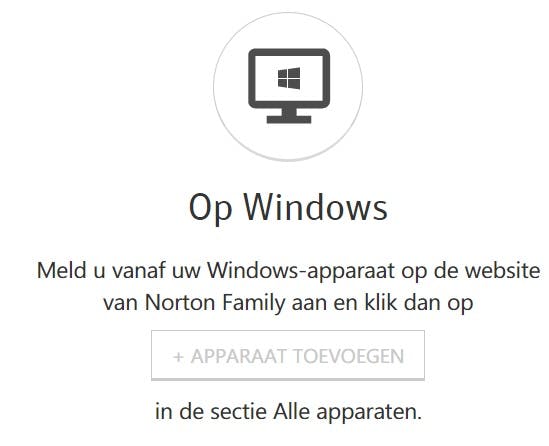Click the Windows monitor icon

click(289, 86)
